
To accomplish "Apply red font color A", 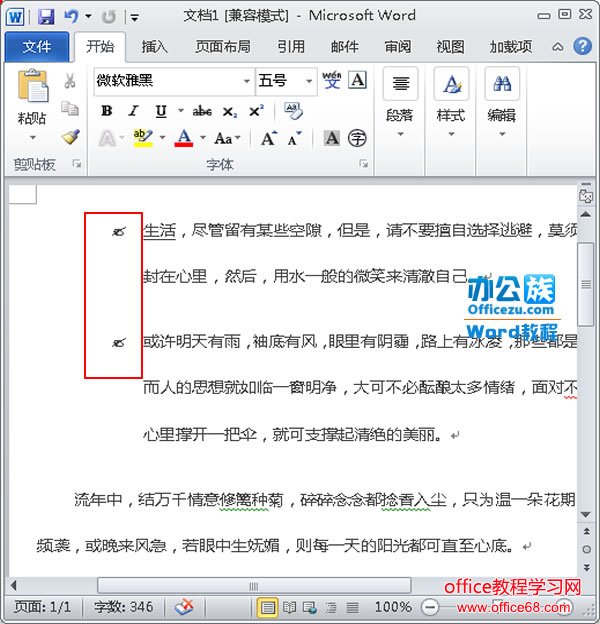I will pyautogui.click(x=184, y=138).
